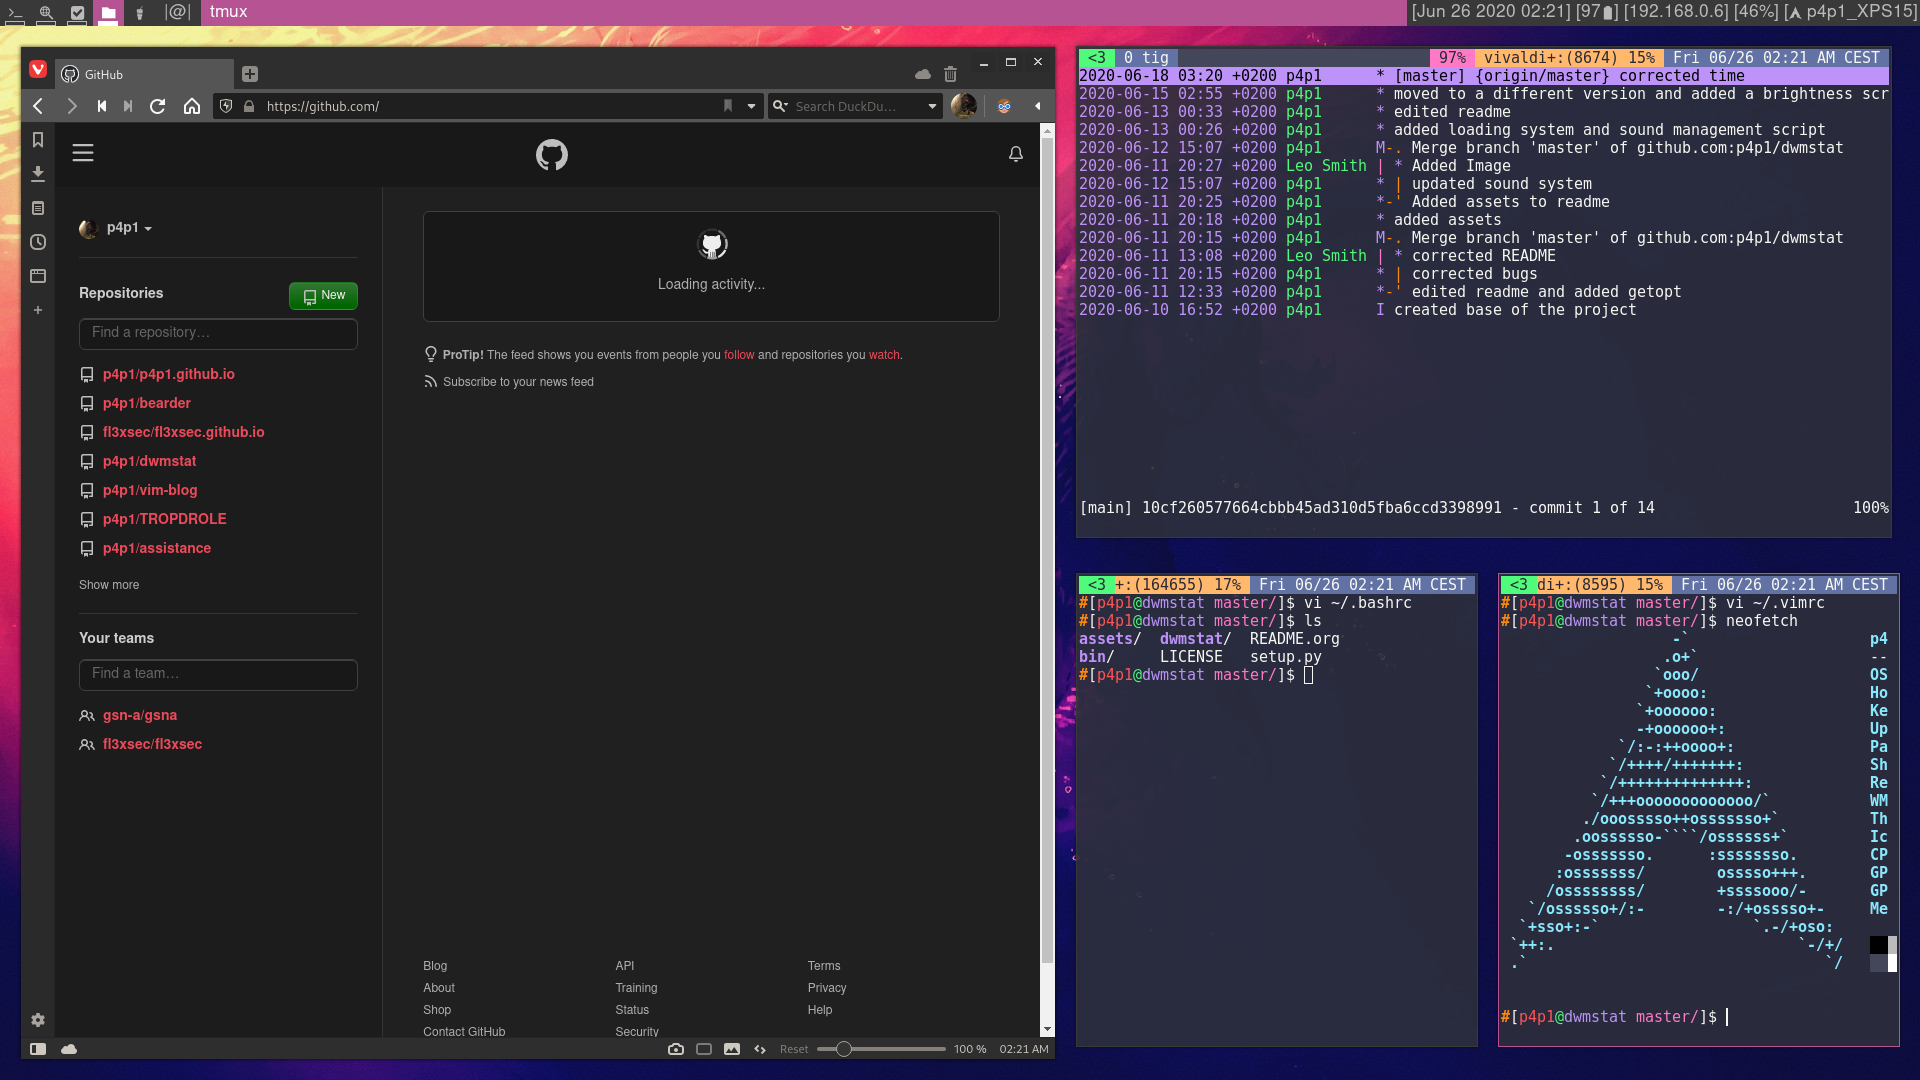Open the history panel clock icon

(x=38, y=242)
